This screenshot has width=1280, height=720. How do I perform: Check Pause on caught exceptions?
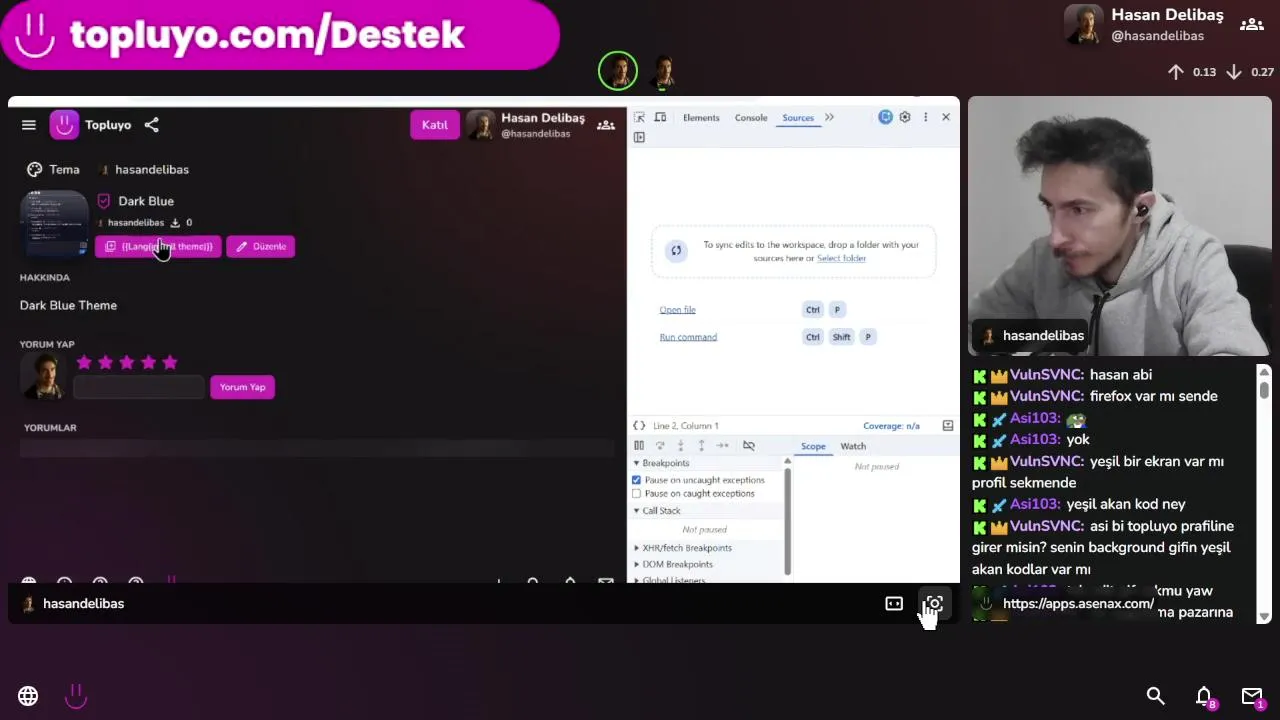[636, 494]
